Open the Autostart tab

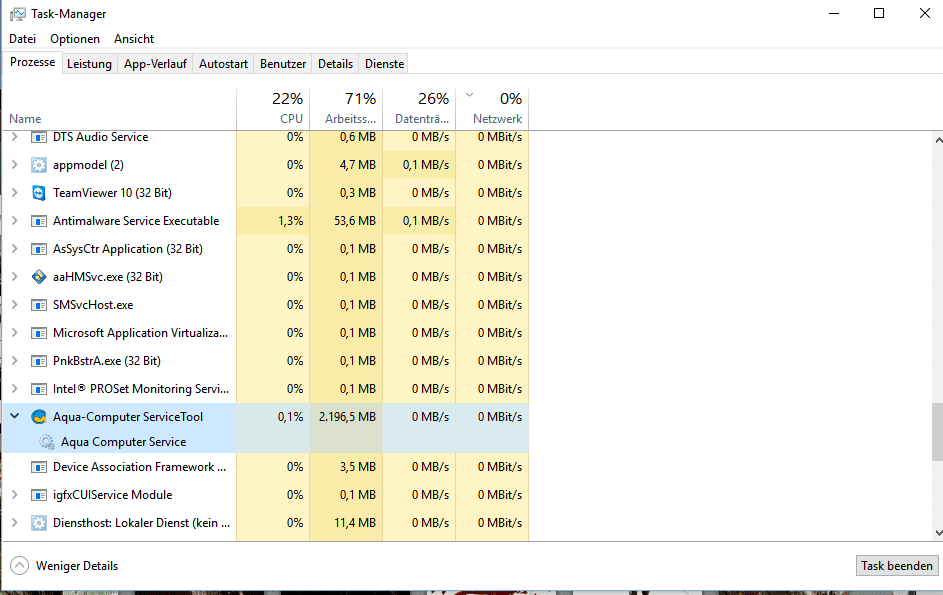(x=223, y=64)
